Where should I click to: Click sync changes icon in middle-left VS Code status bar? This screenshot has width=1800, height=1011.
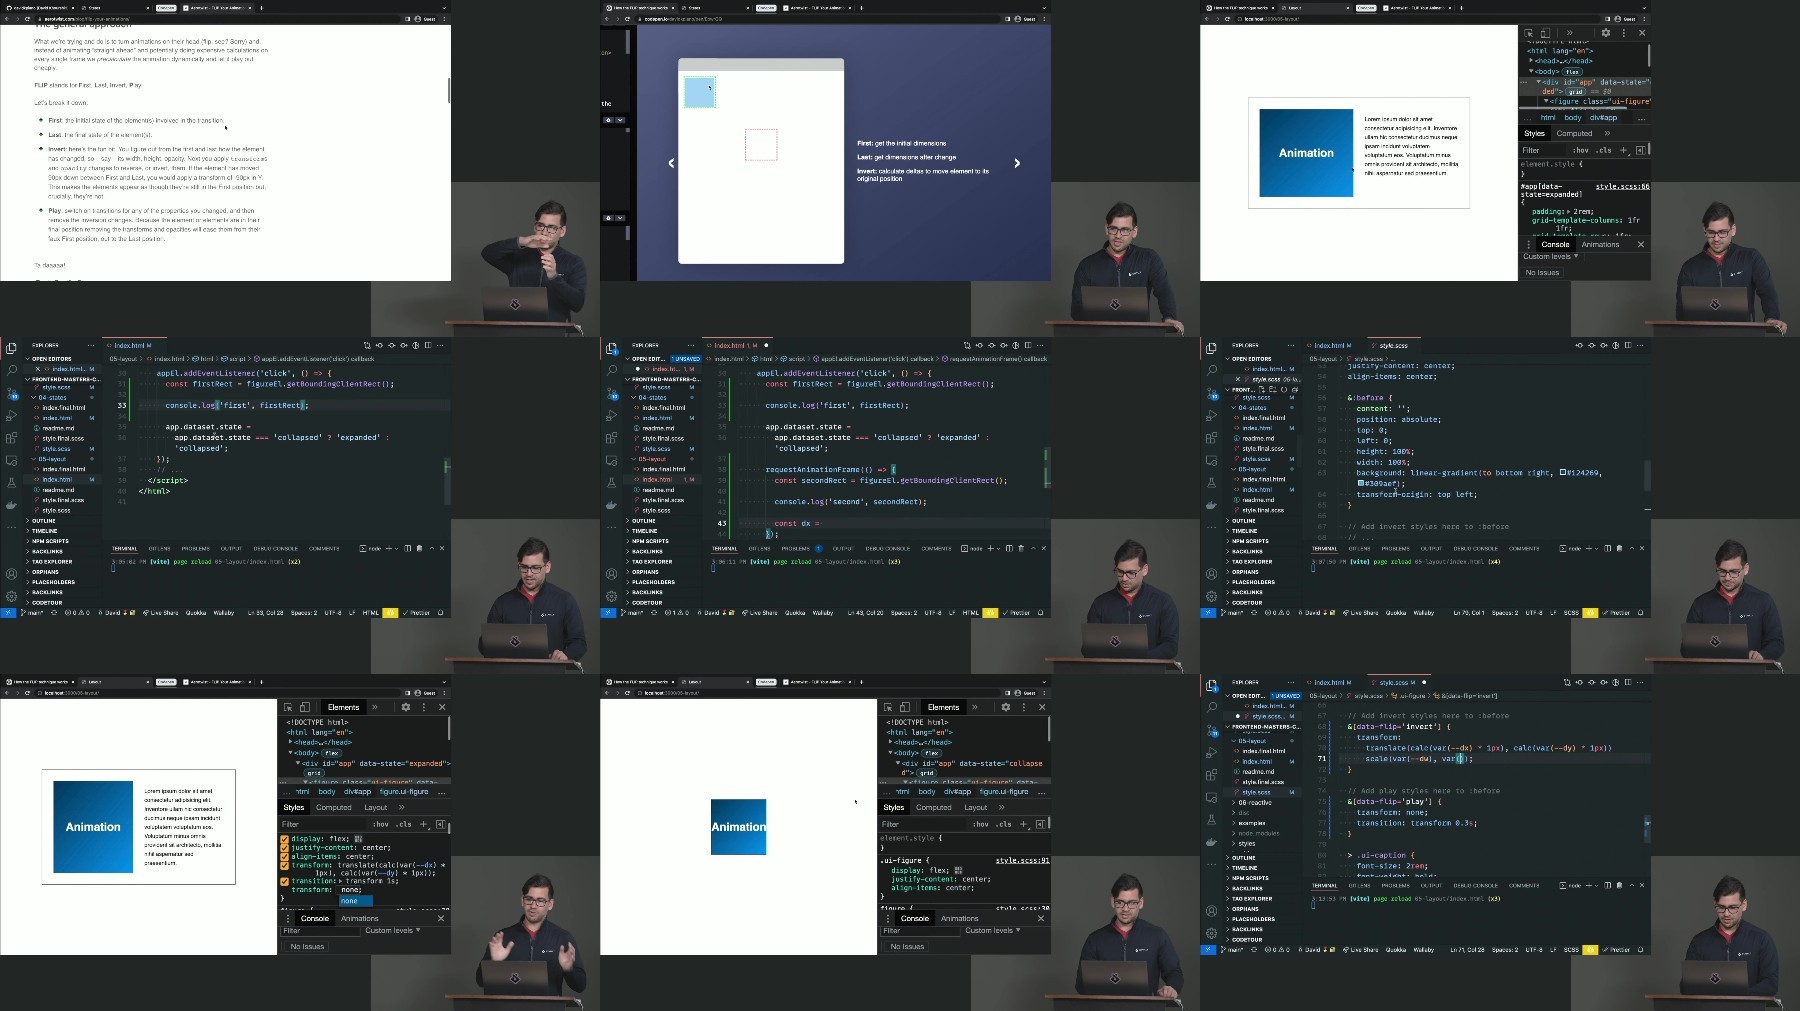click(54, 613)
